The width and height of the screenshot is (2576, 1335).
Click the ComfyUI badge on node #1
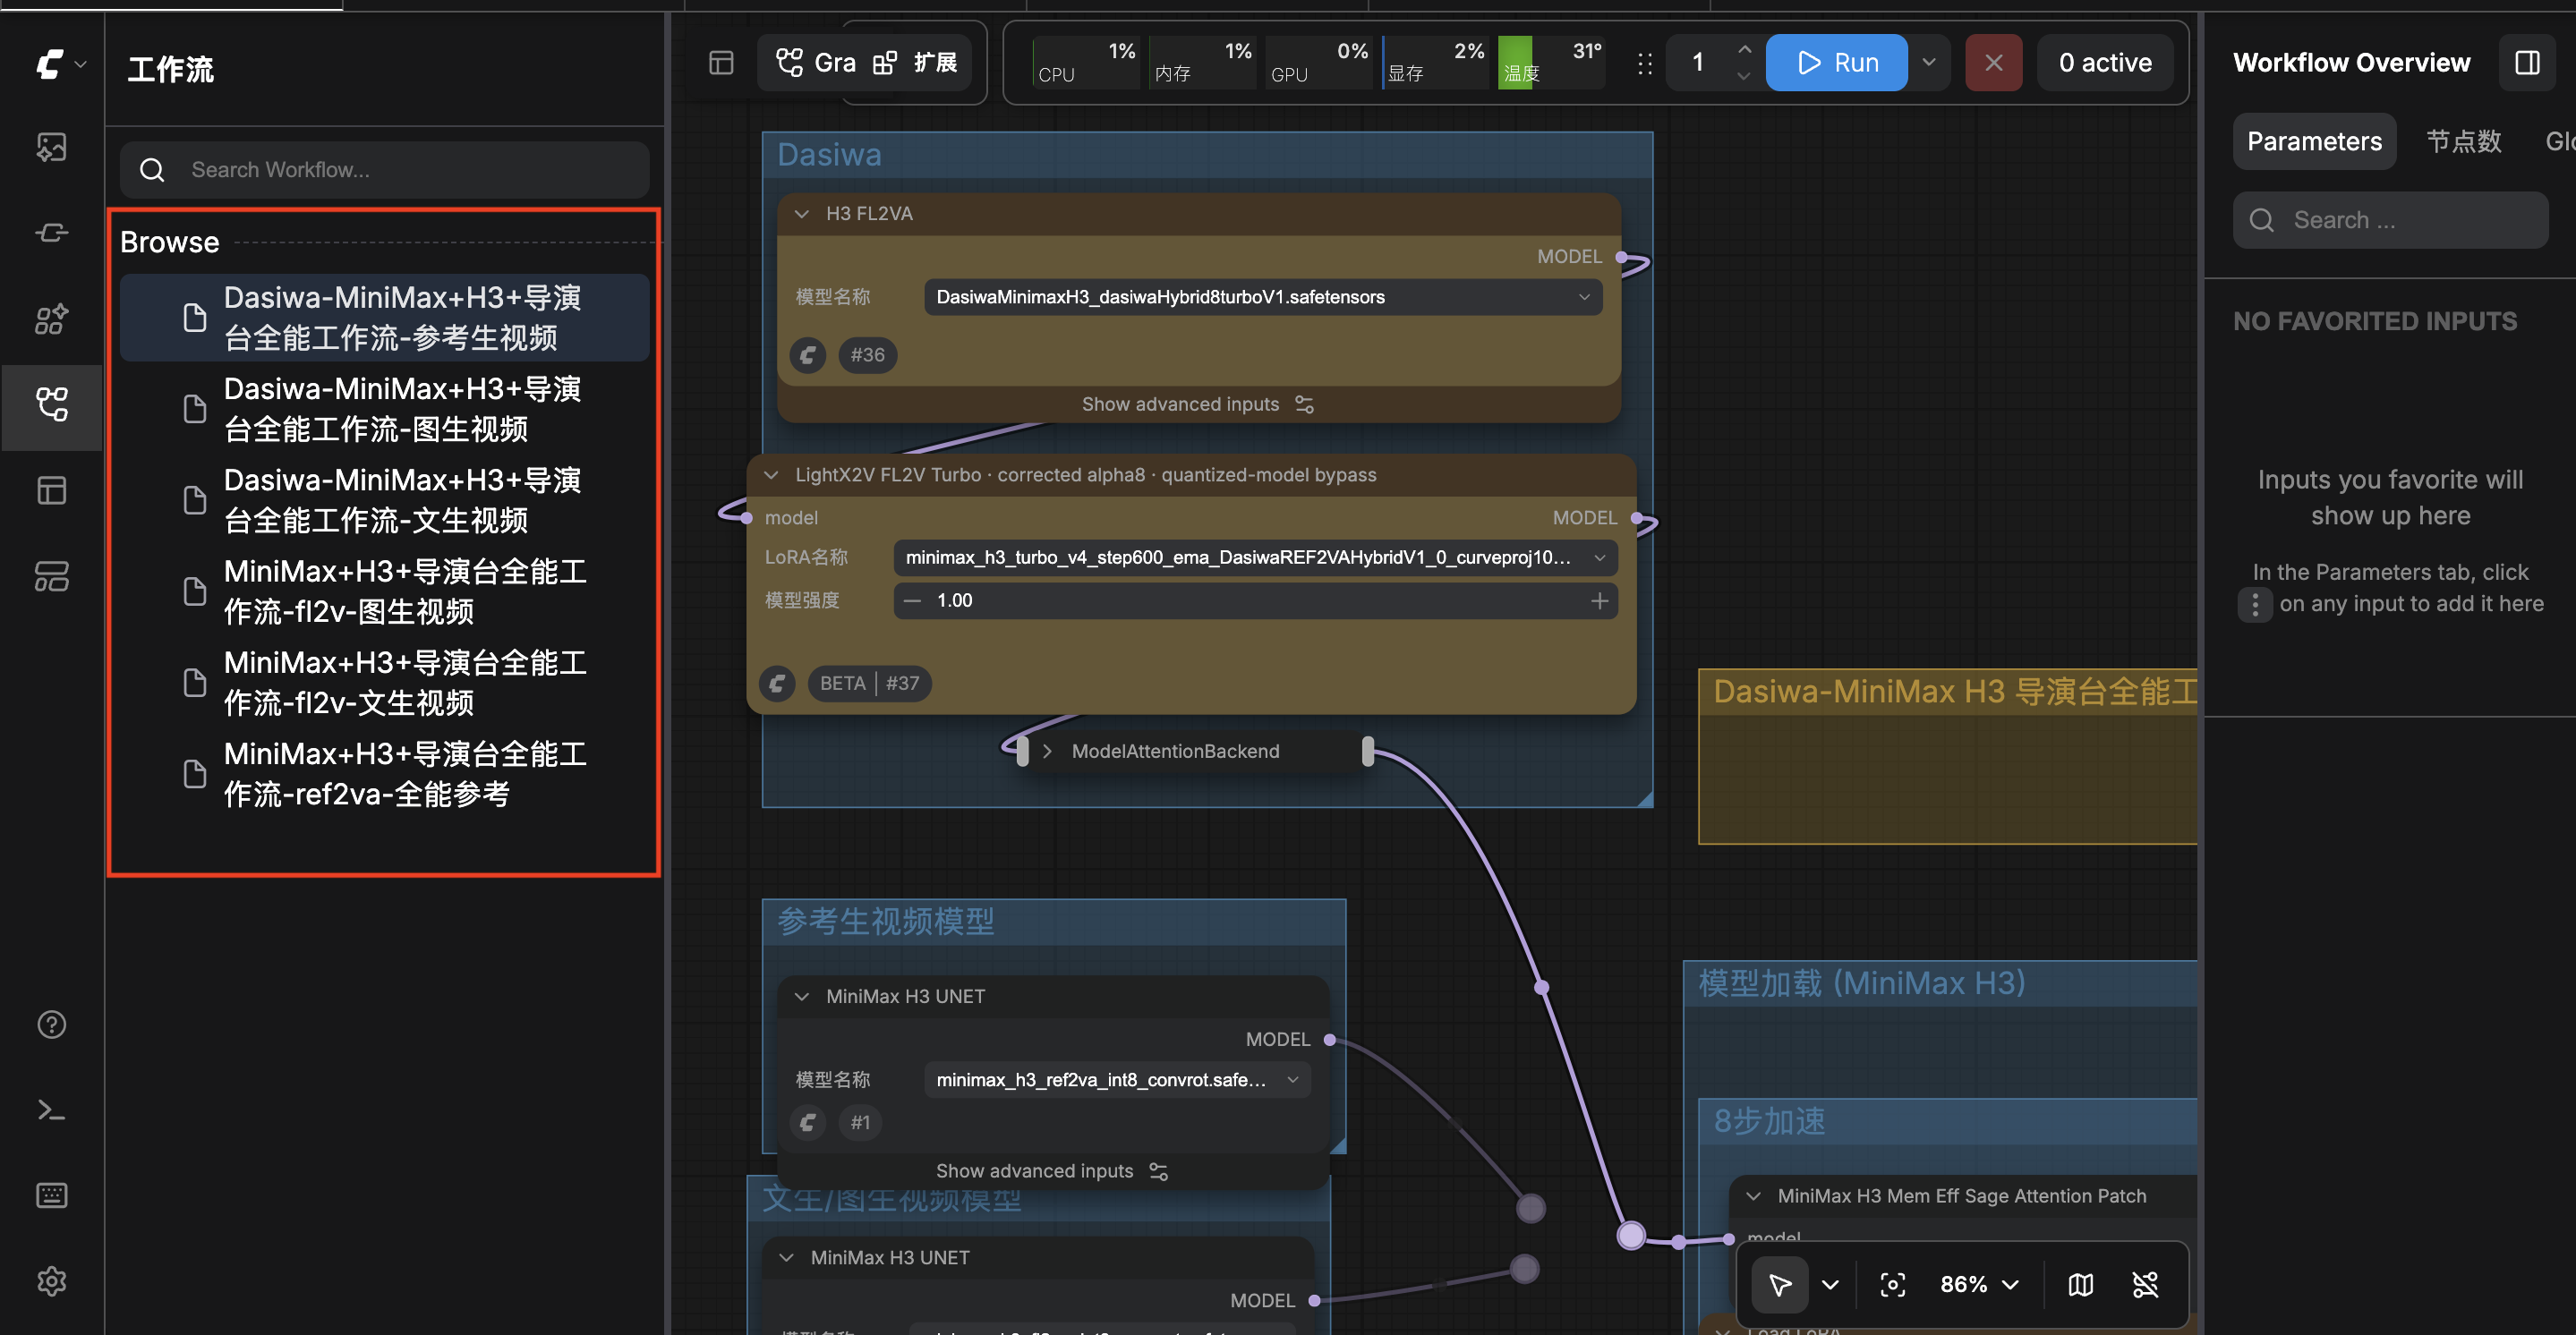click(x=808, y=1123)
